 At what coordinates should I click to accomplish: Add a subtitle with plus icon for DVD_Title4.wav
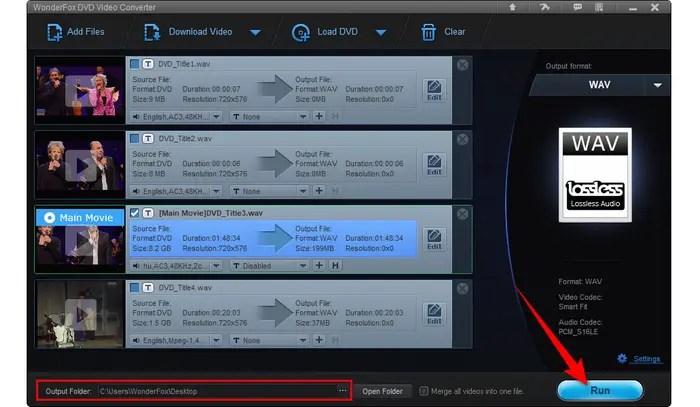point(319,340)
